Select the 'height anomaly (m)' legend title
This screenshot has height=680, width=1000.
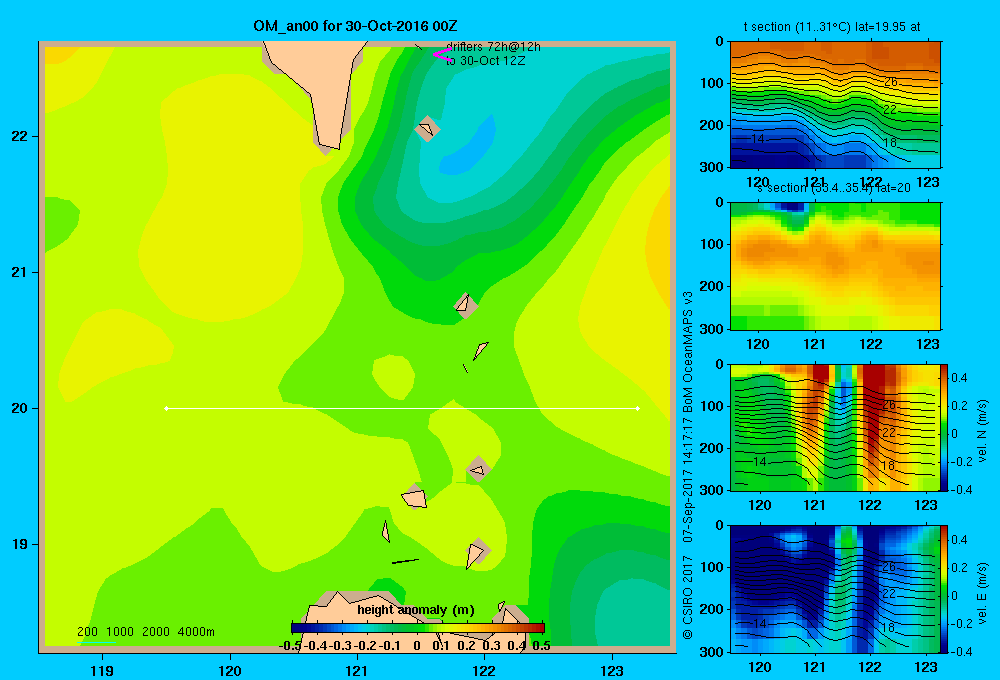[x=416, y=610]
